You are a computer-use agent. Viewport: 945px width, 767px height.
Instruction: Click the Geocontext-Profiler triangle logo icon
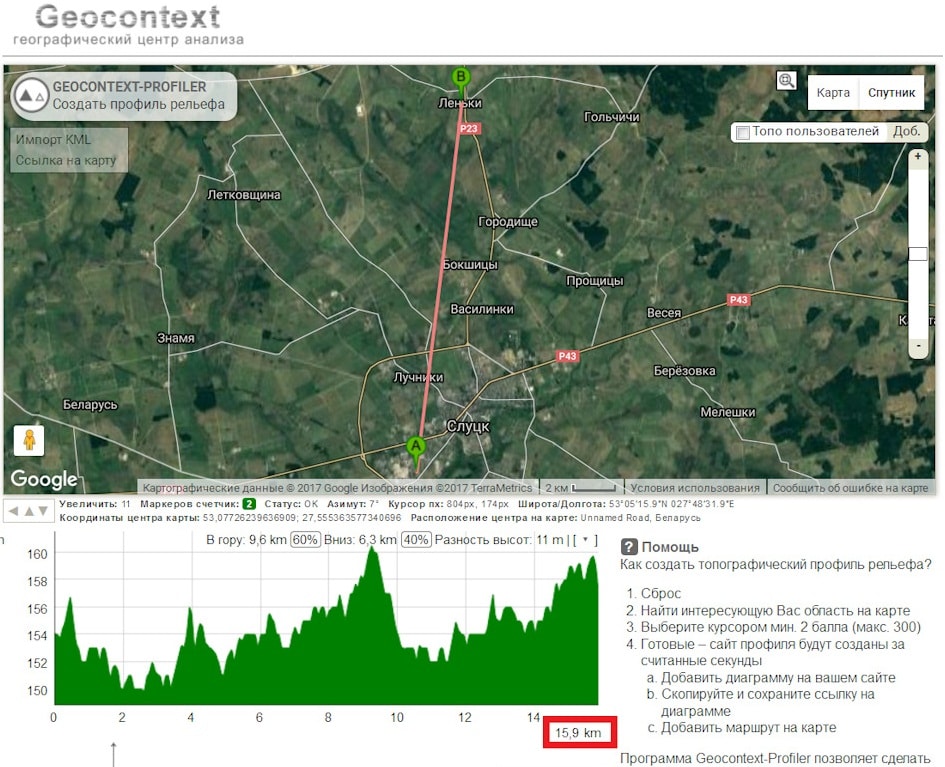(31, 95)
